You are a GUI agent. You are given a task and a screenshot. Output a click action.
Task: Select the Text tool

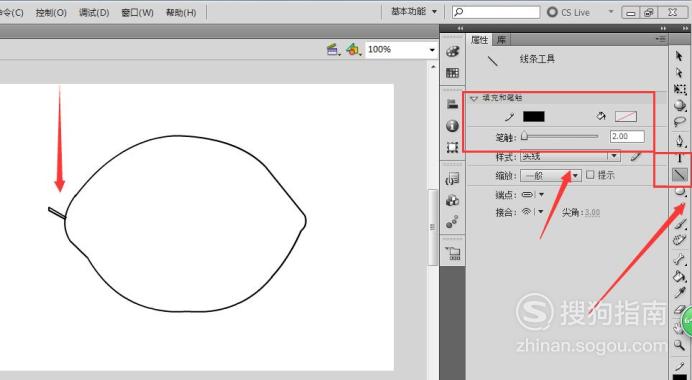[x=680, y=158]
